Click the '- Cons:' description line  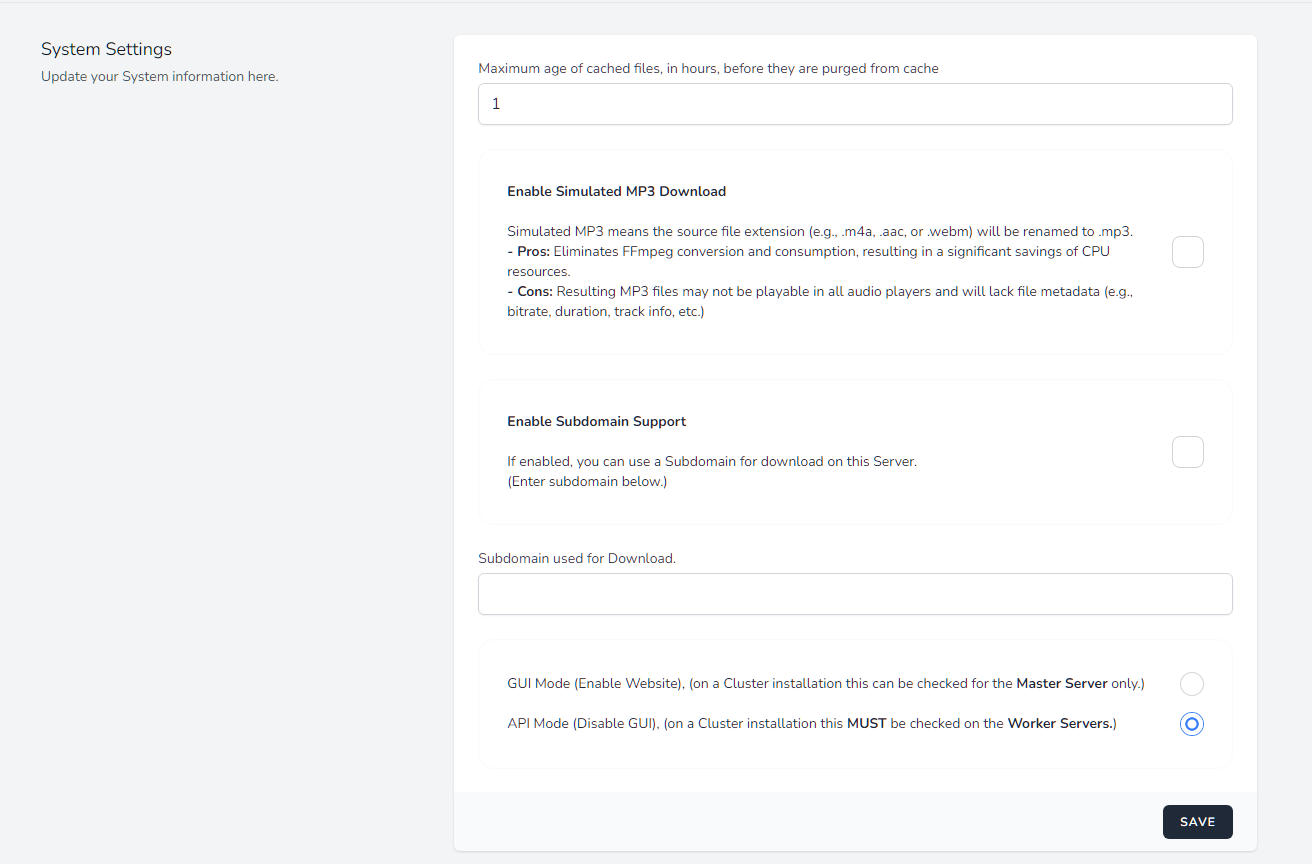point(820,301)
